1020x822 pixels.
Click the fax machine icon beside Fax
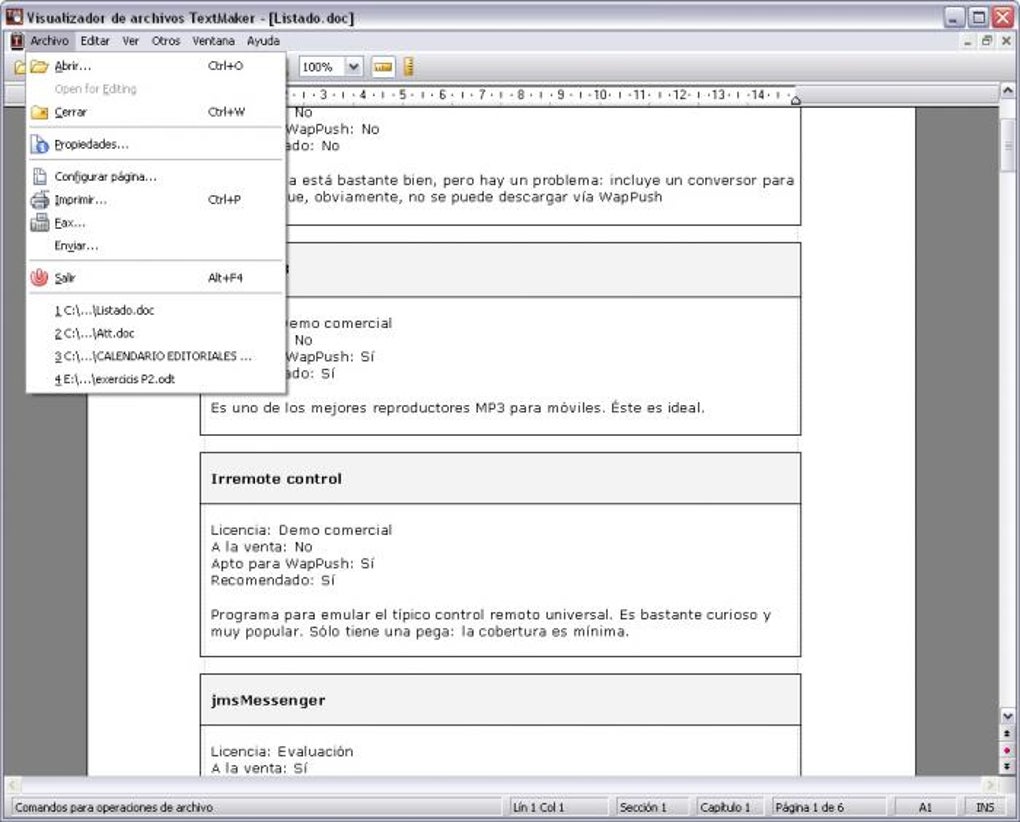tap(39, 222)
